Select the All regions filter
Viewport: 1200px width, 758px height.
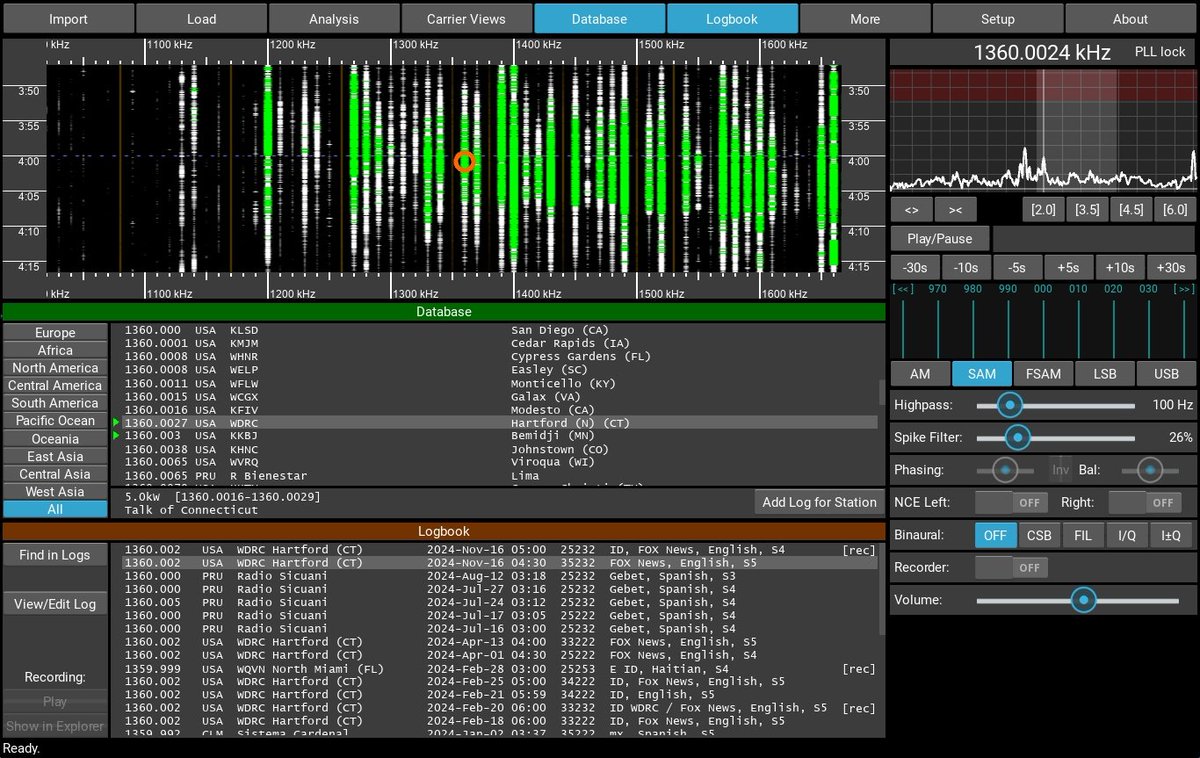(55, 509)
